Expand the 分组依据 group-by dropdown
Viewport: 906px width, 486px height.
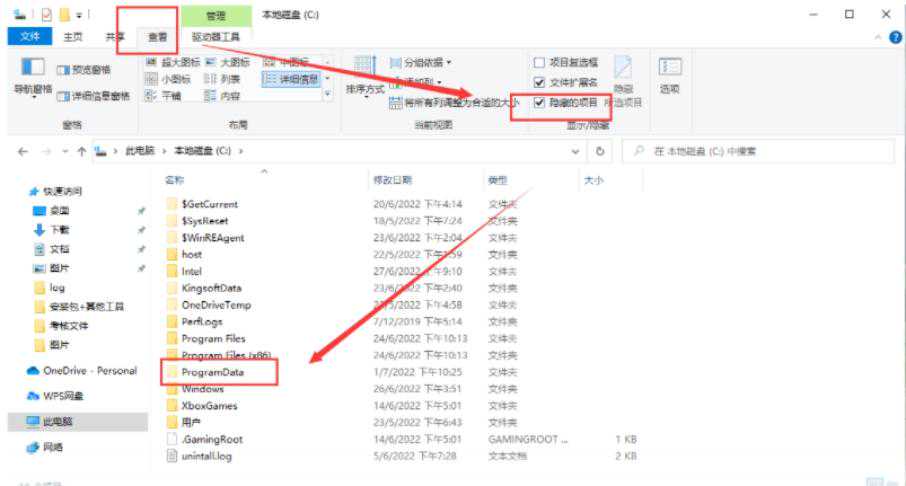click(x=425, y=62)
